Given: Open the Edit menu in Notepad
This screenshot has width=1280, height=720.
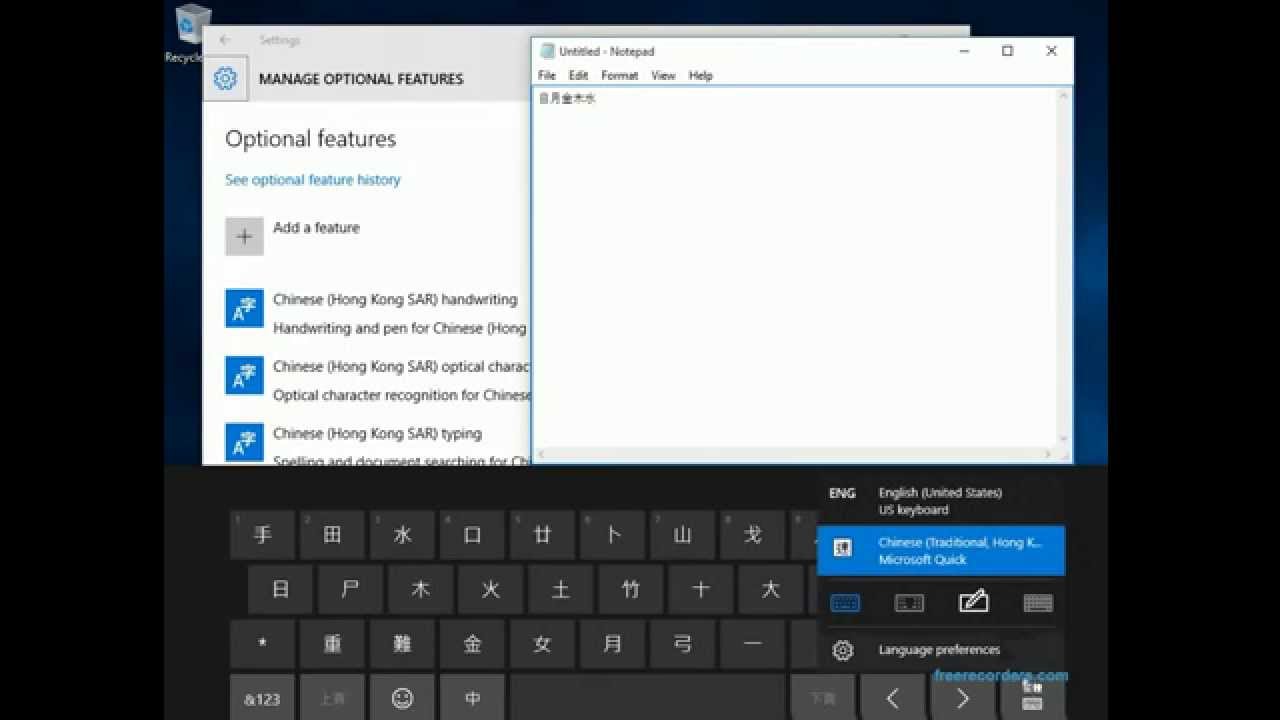Looking at the screenshot, I should click(x=578, y=75).
